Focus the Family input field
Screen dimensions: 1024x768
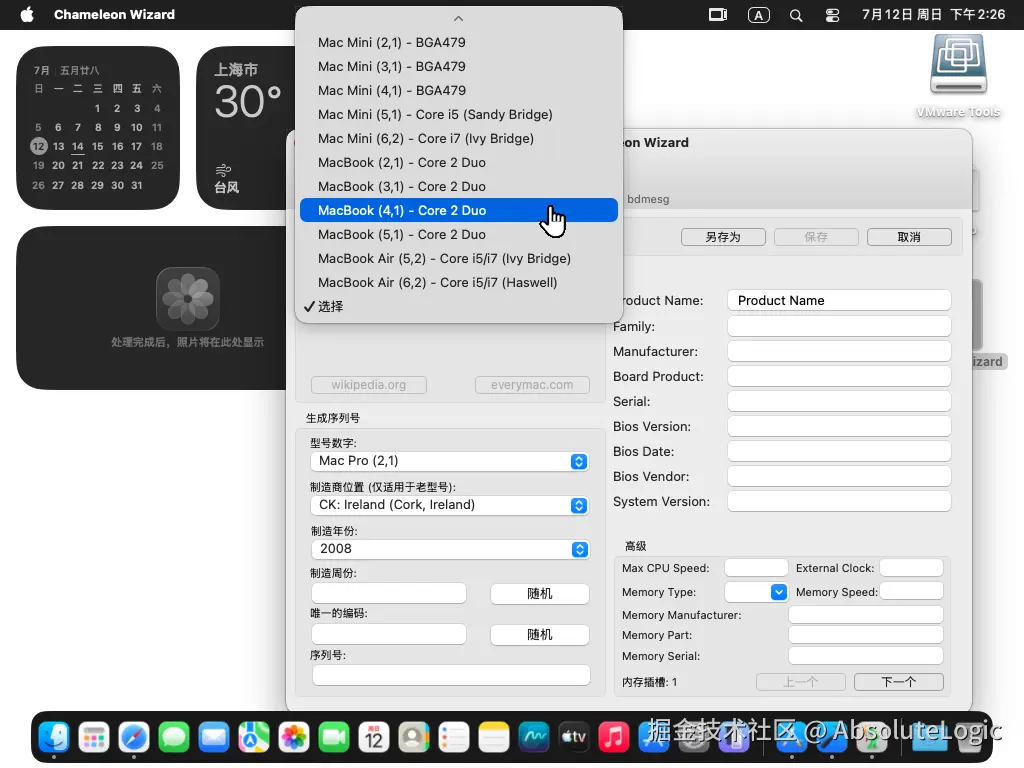(839, 326)
